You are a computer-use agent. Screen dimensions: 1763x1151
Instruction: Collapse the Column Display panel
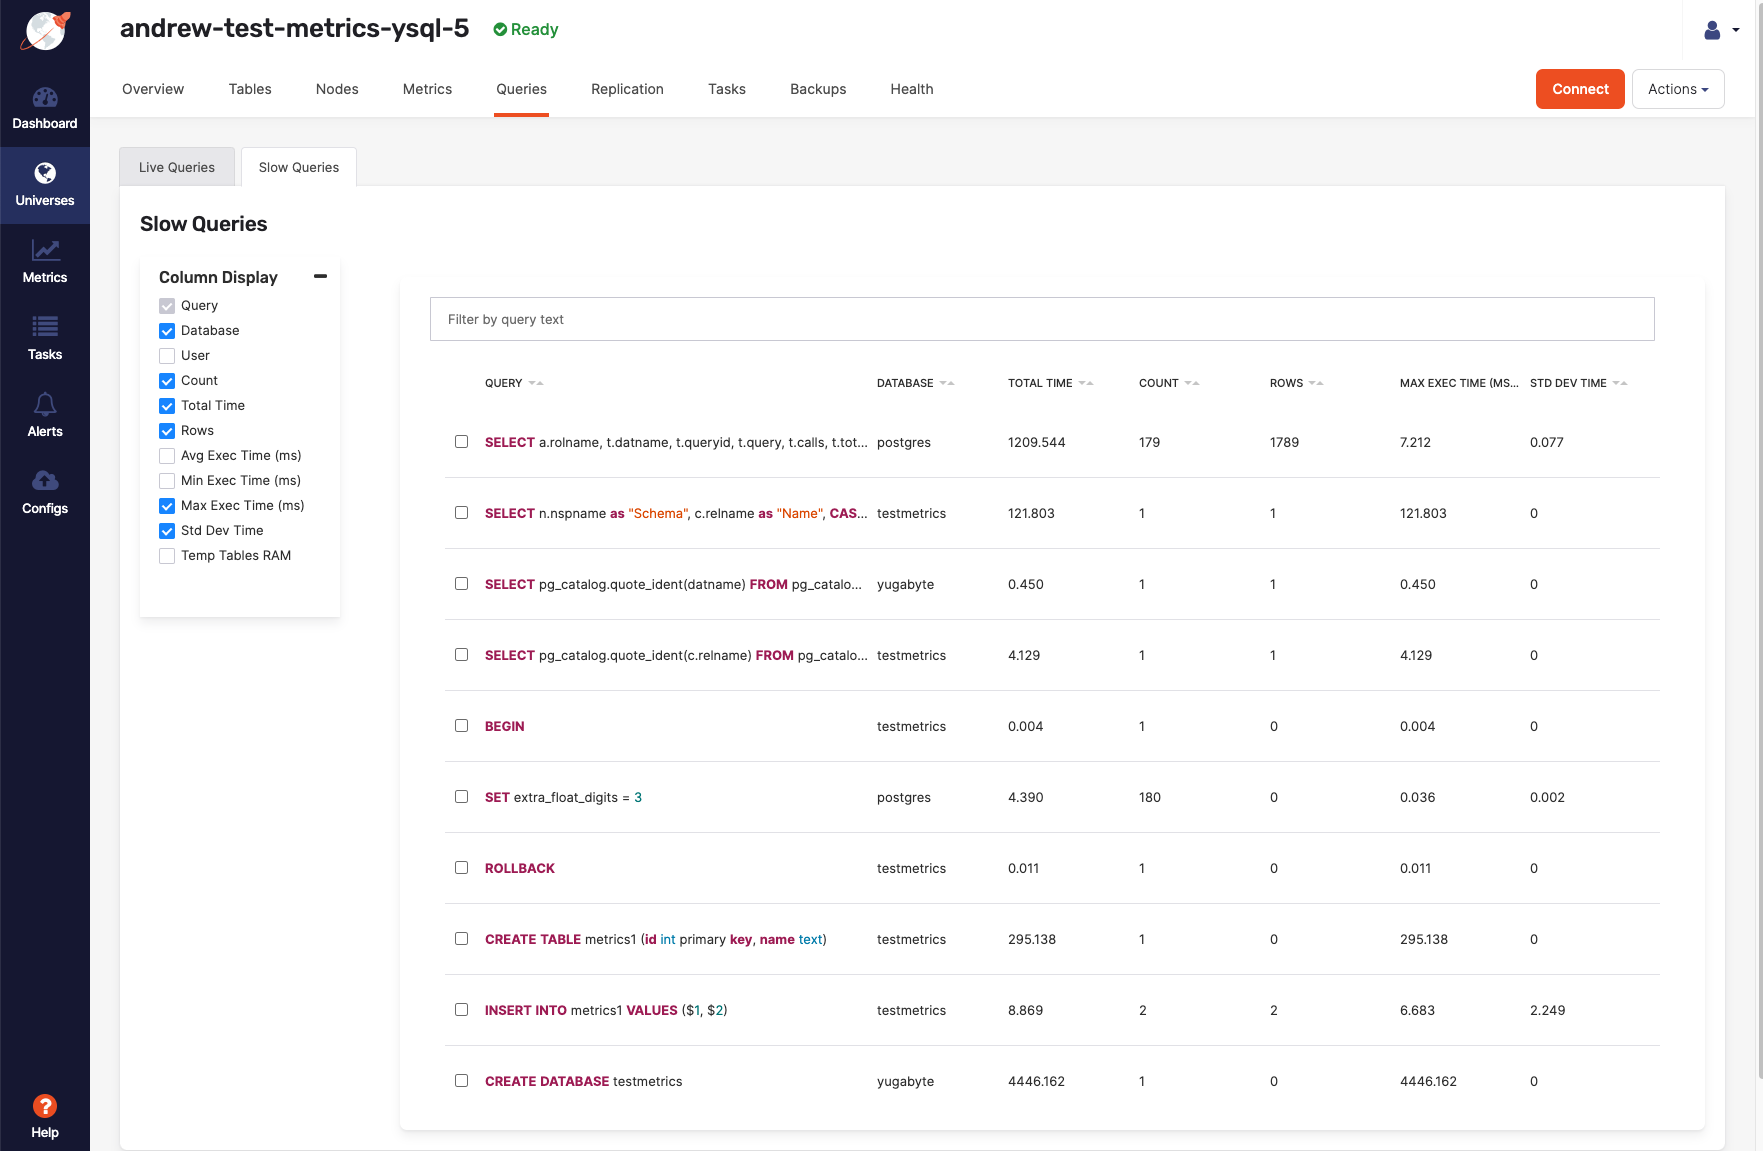320,276
